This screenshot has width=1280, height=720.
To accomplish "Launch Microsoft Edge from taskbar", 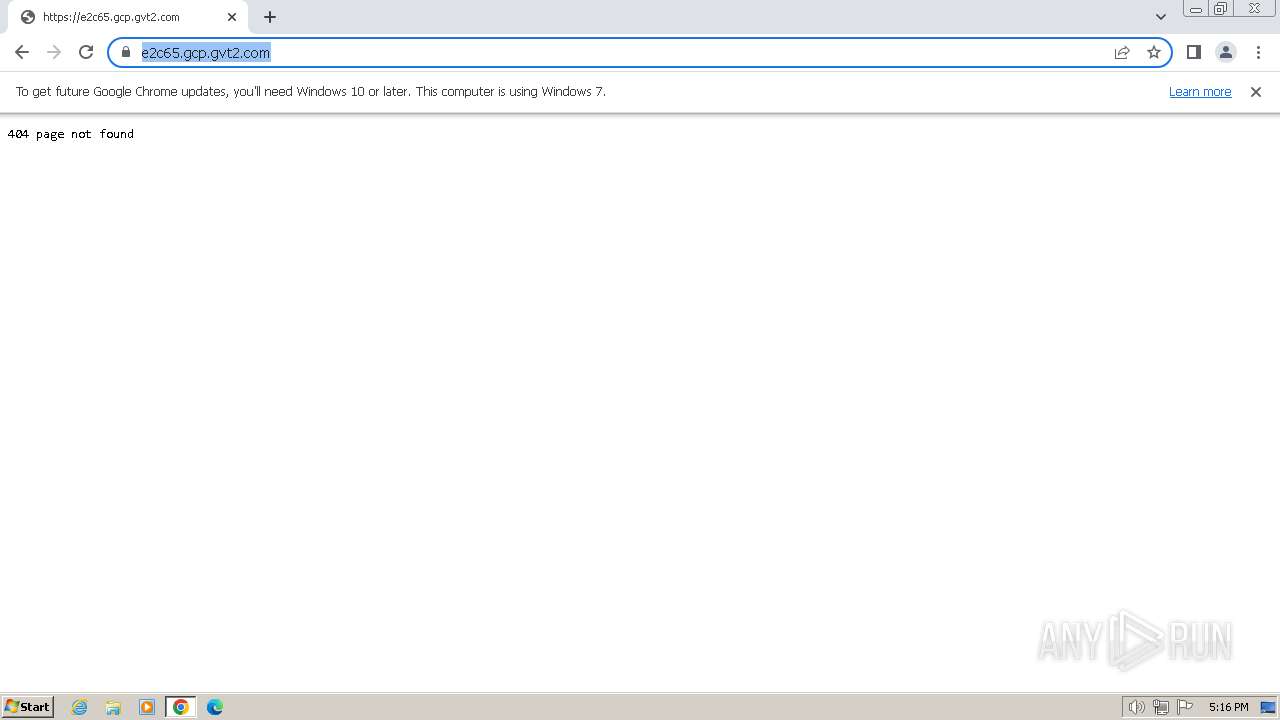I will pyautogui.click(x=215, y=707).
